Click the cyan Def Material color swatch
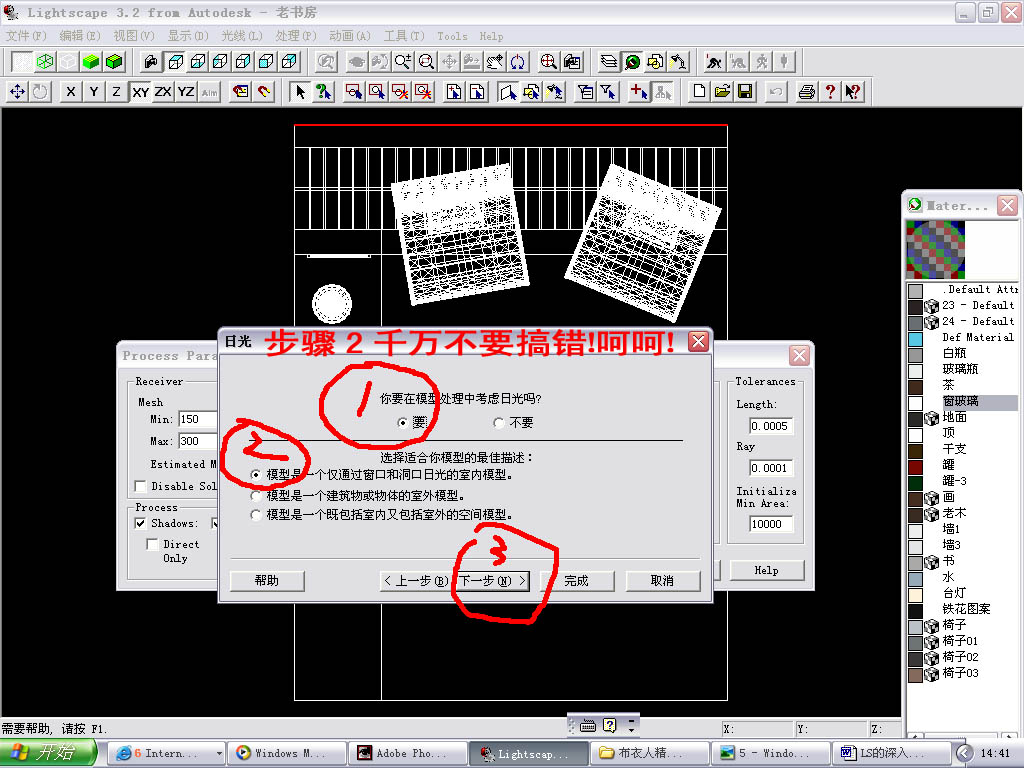Screen dimensions: 1024x768 click(915, 338)
